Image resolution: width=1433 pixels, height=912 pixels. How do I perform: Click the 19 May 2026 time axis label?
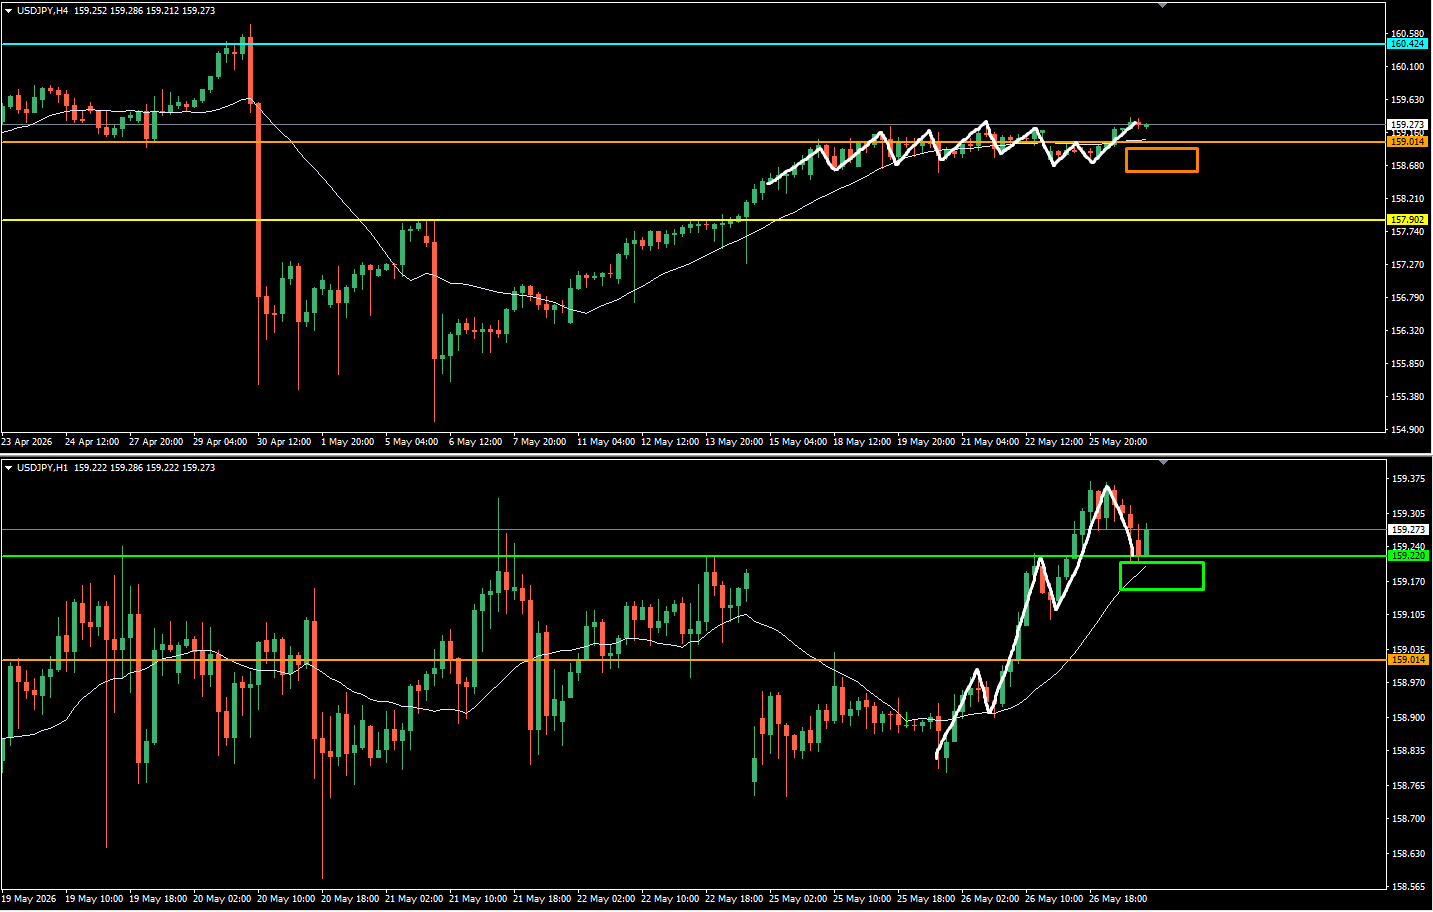tap(29, 899)
